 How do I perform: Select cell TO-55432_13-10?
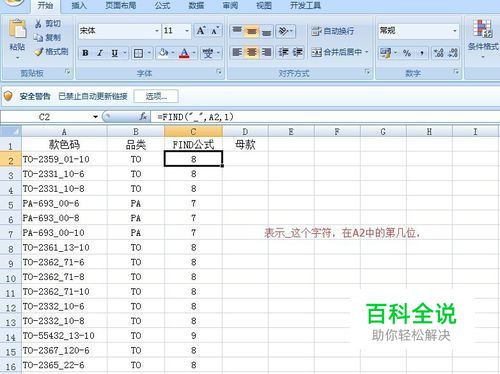click(x=64, y=336)
